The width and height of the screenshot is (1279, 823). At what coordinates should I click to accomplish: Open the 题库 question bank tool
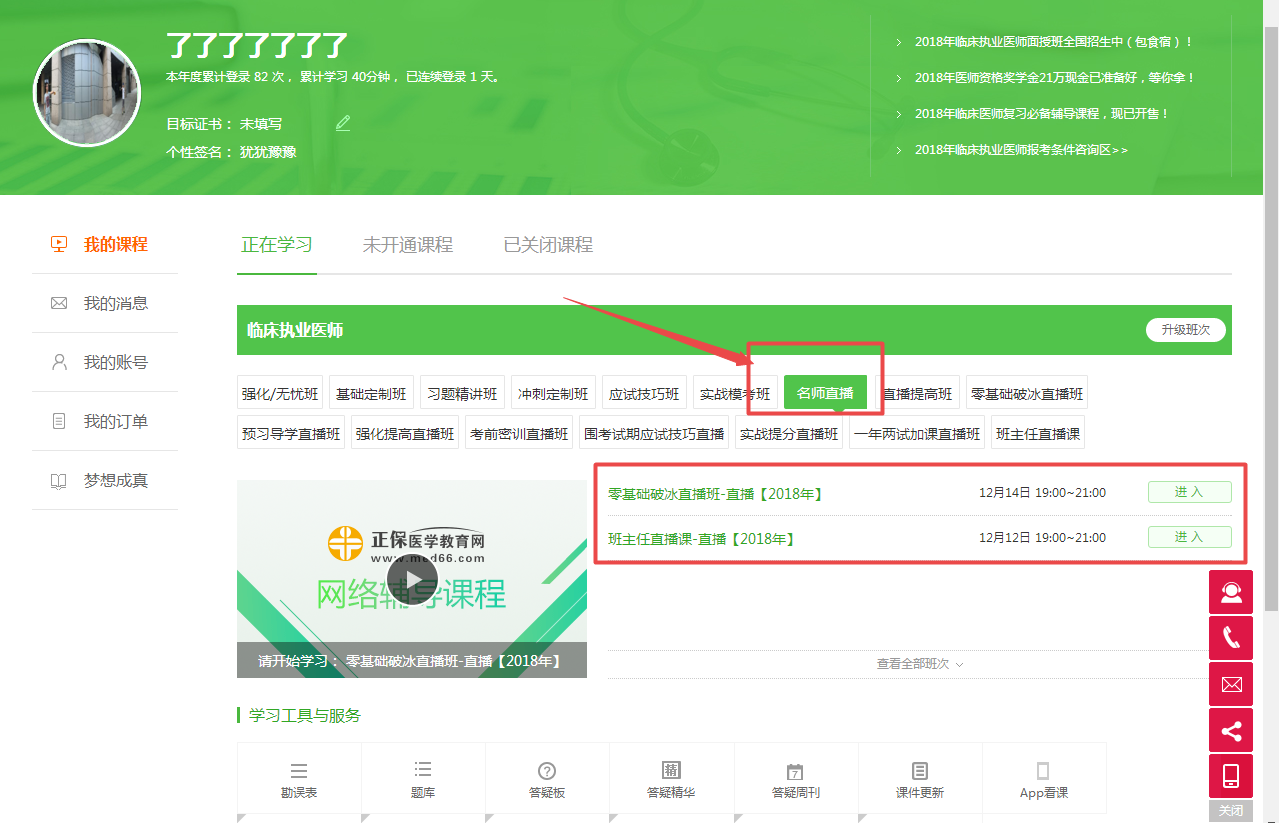pyautogui.click(x=423, y=780)
